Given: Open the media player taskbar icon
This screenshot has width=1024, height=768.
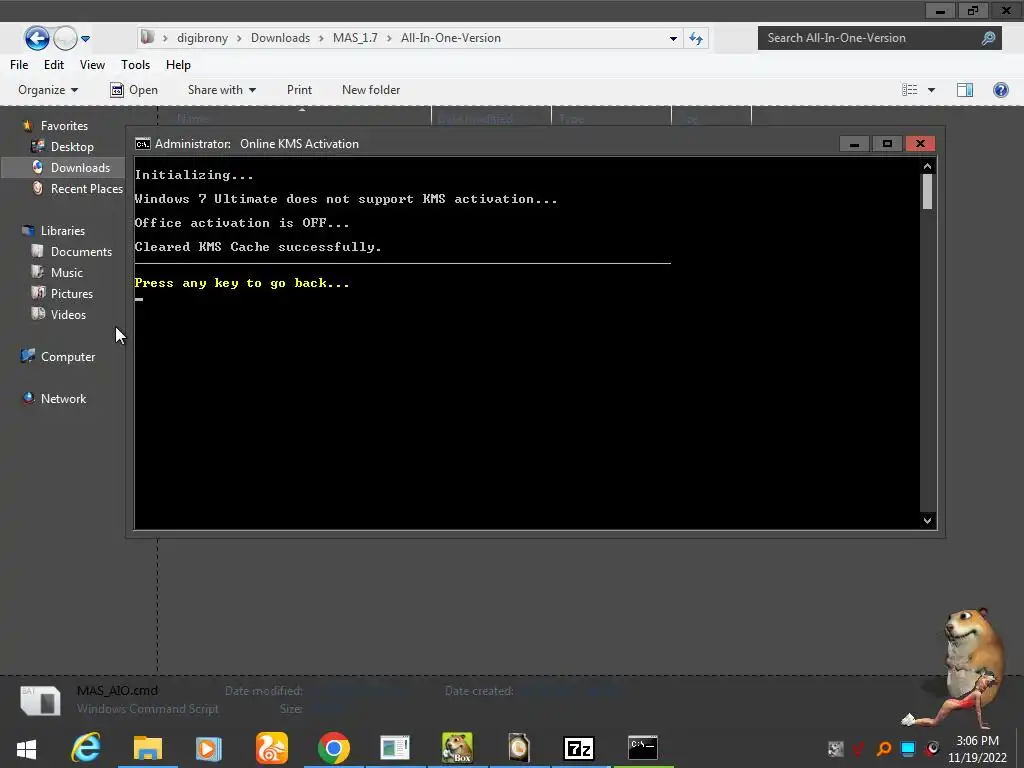Looking at the screenshot, I should (x=209, y=748).
